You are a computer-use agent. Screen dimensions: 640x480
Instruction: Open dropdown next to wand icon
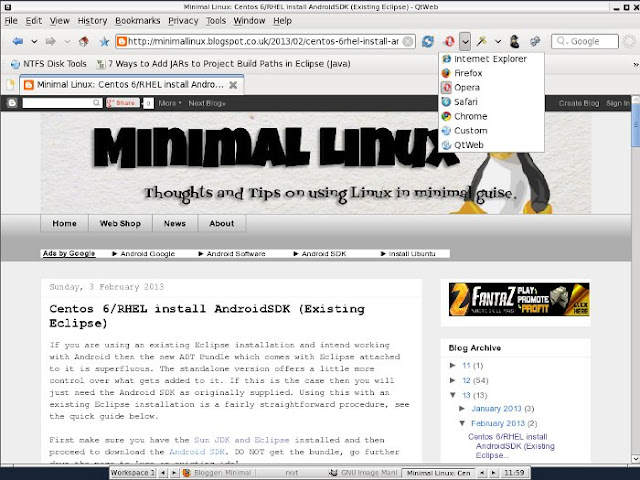[x=498, y=42]
